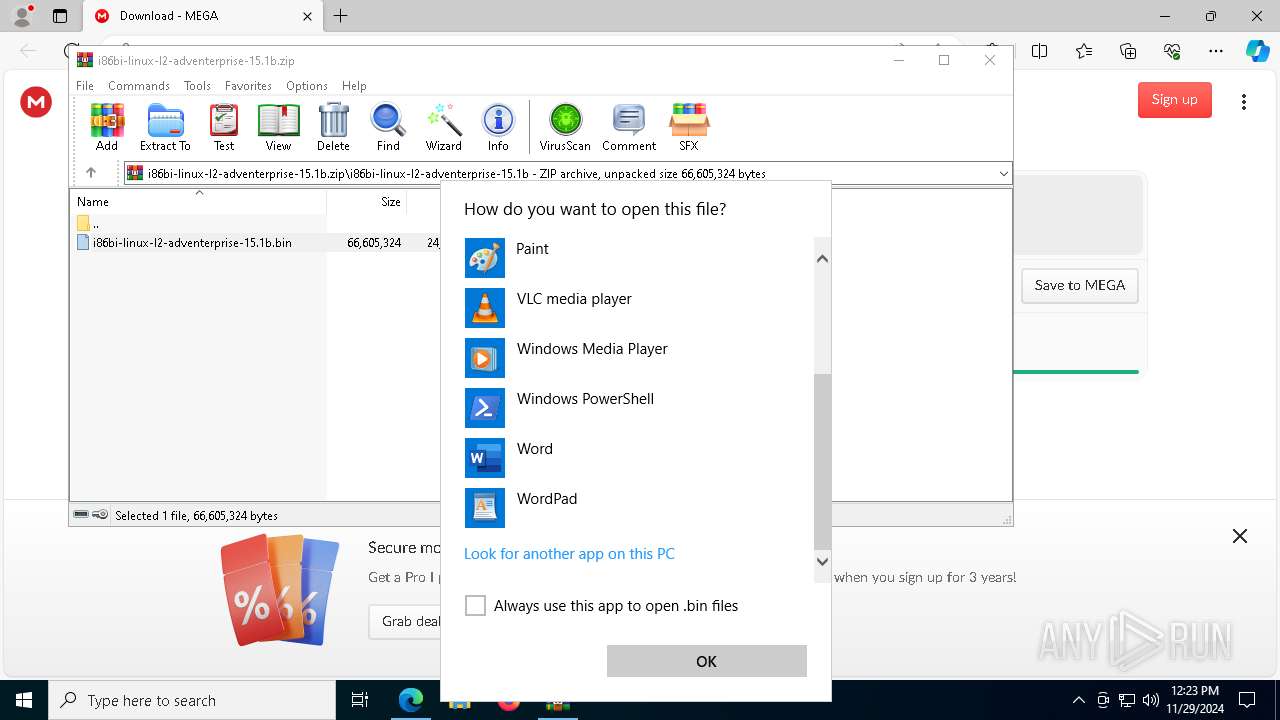Open the MEGA logo in the browser page
Screen dimensions: 1280x720
point(36,101)
